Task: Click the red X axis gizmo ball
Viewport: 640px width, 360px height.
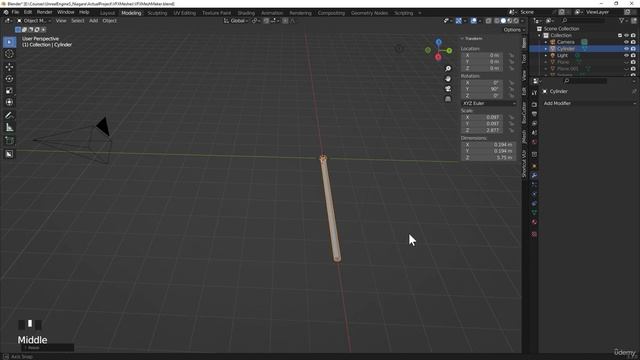Action: click(438, 57)
